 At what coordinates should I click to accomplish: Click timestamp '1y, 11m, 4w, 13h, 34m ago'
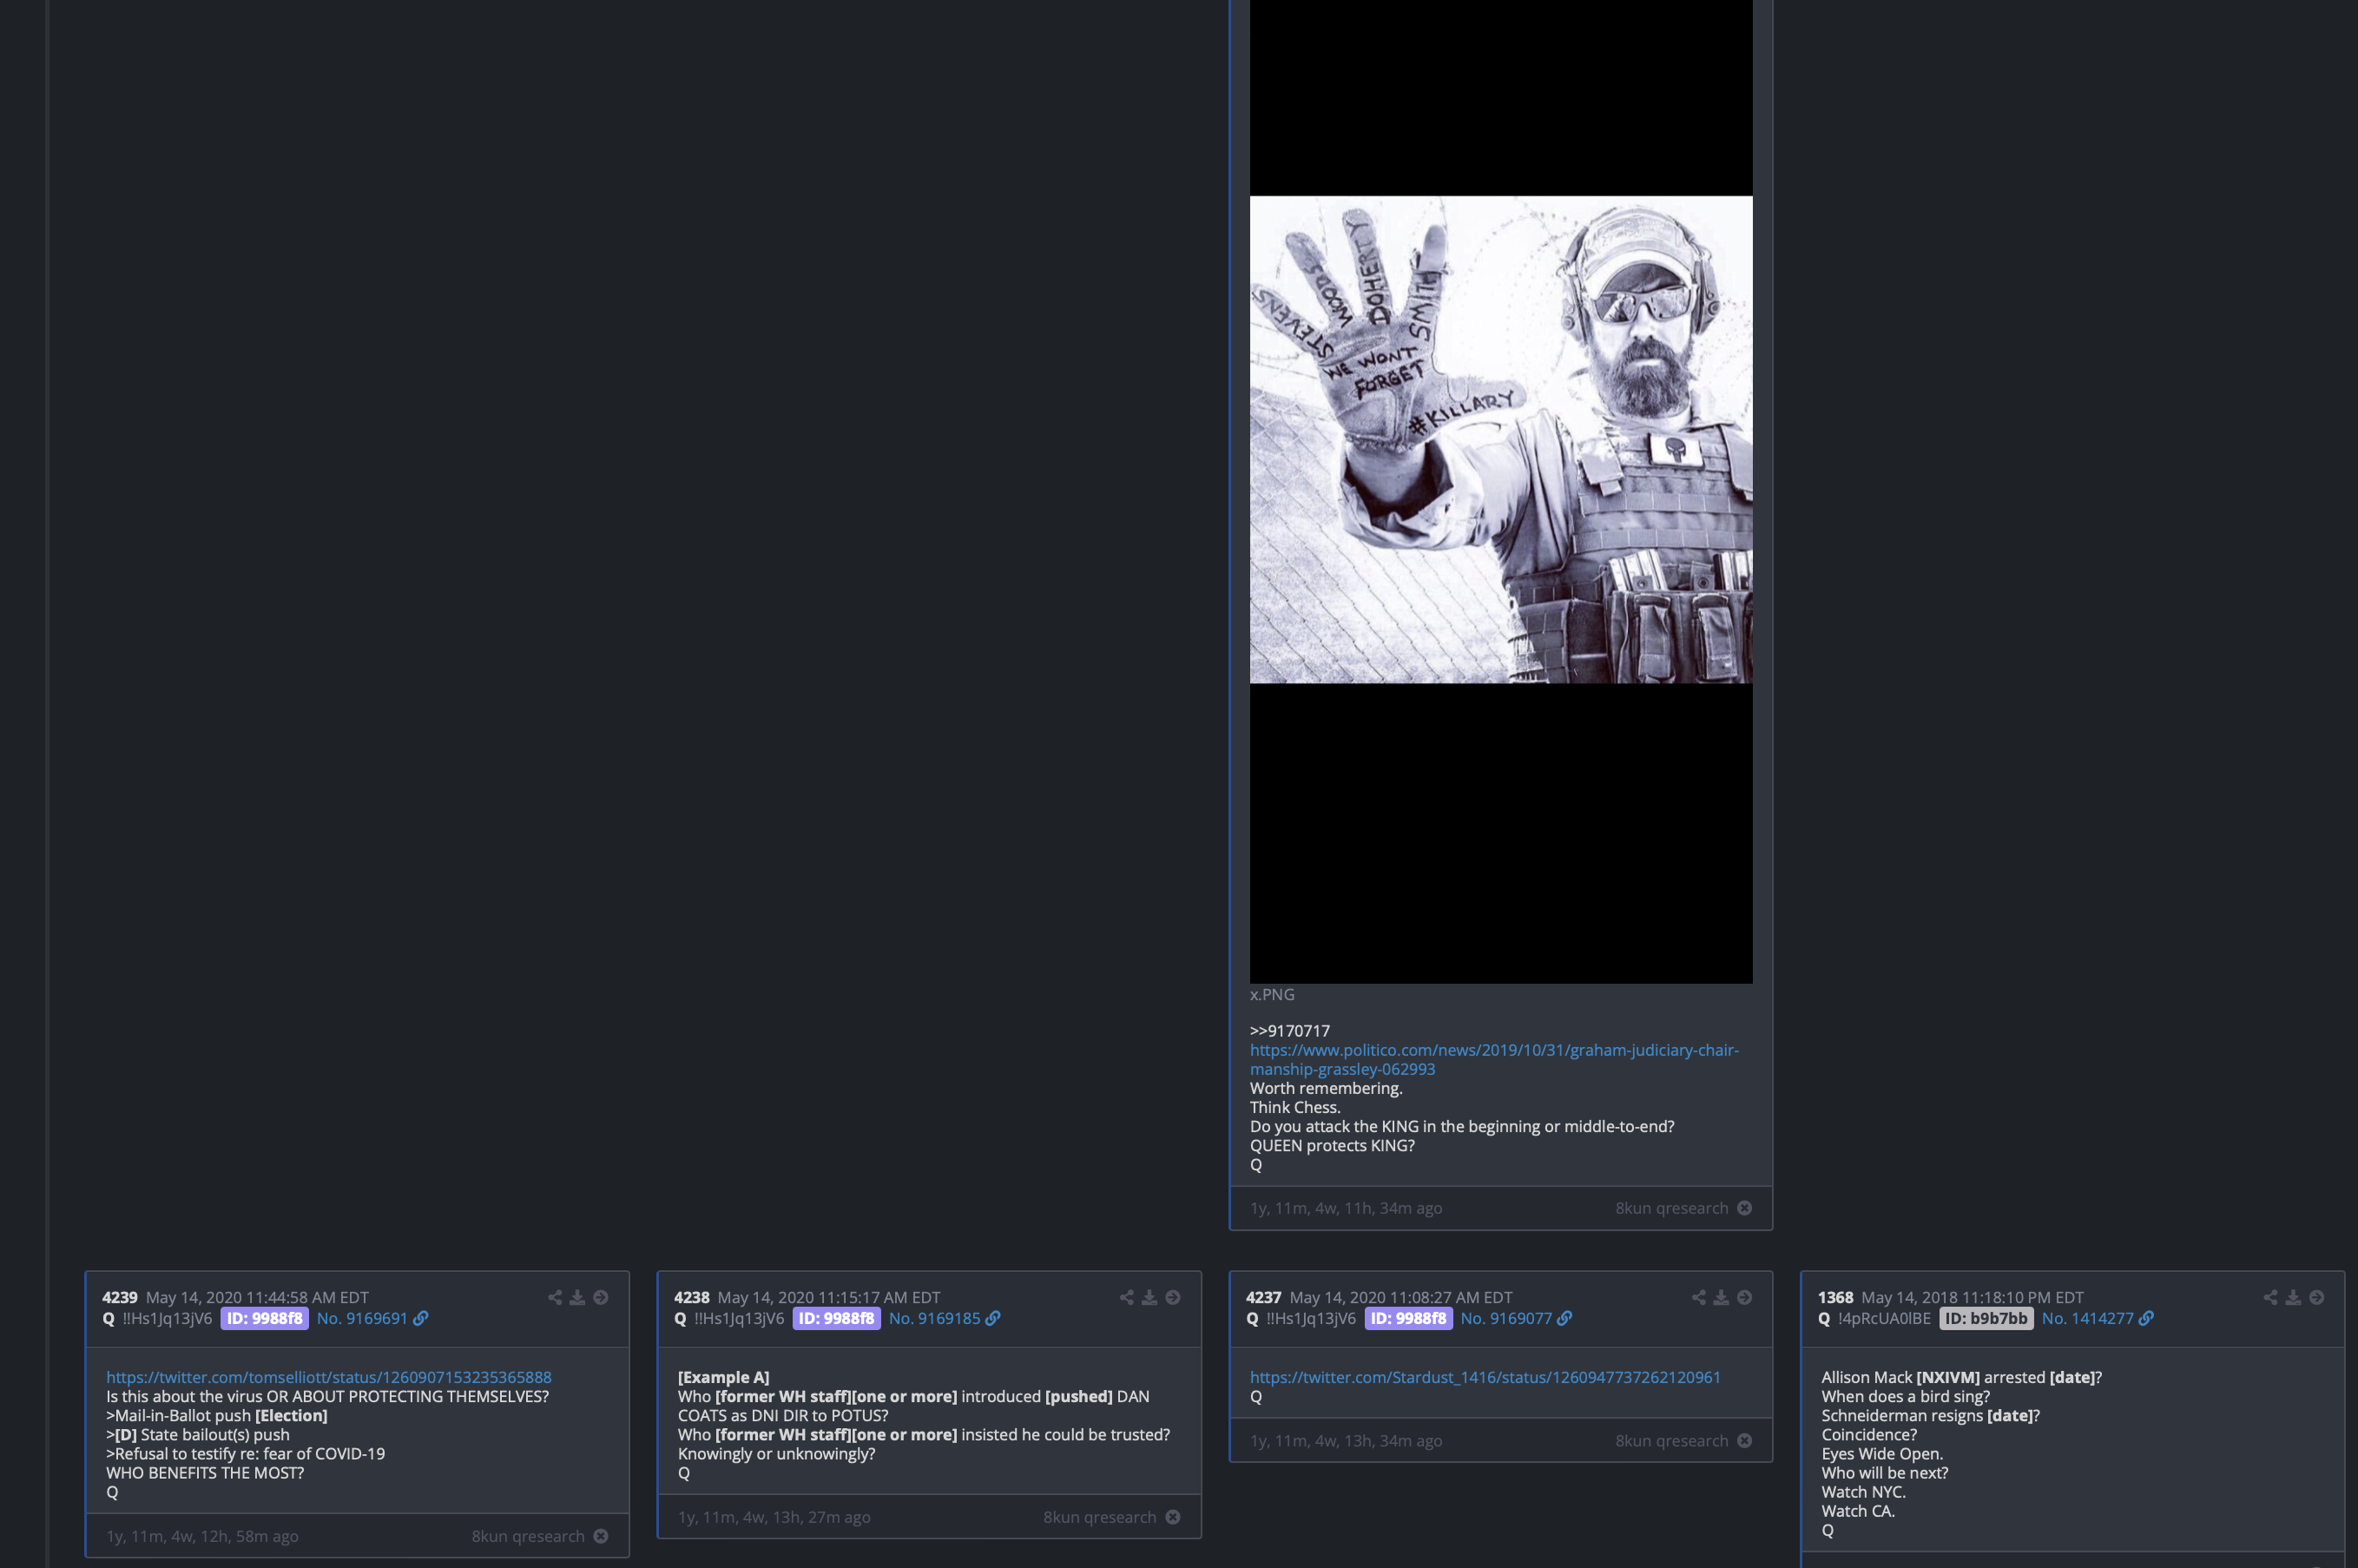click(x=1346, y=1440)
